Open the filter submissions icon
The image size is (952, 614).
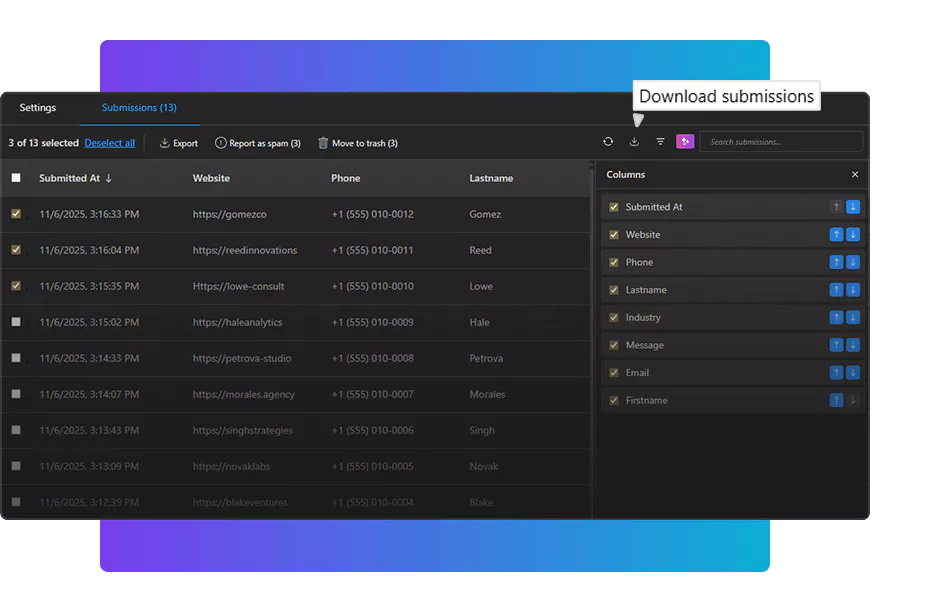click(x=660, y=142)
